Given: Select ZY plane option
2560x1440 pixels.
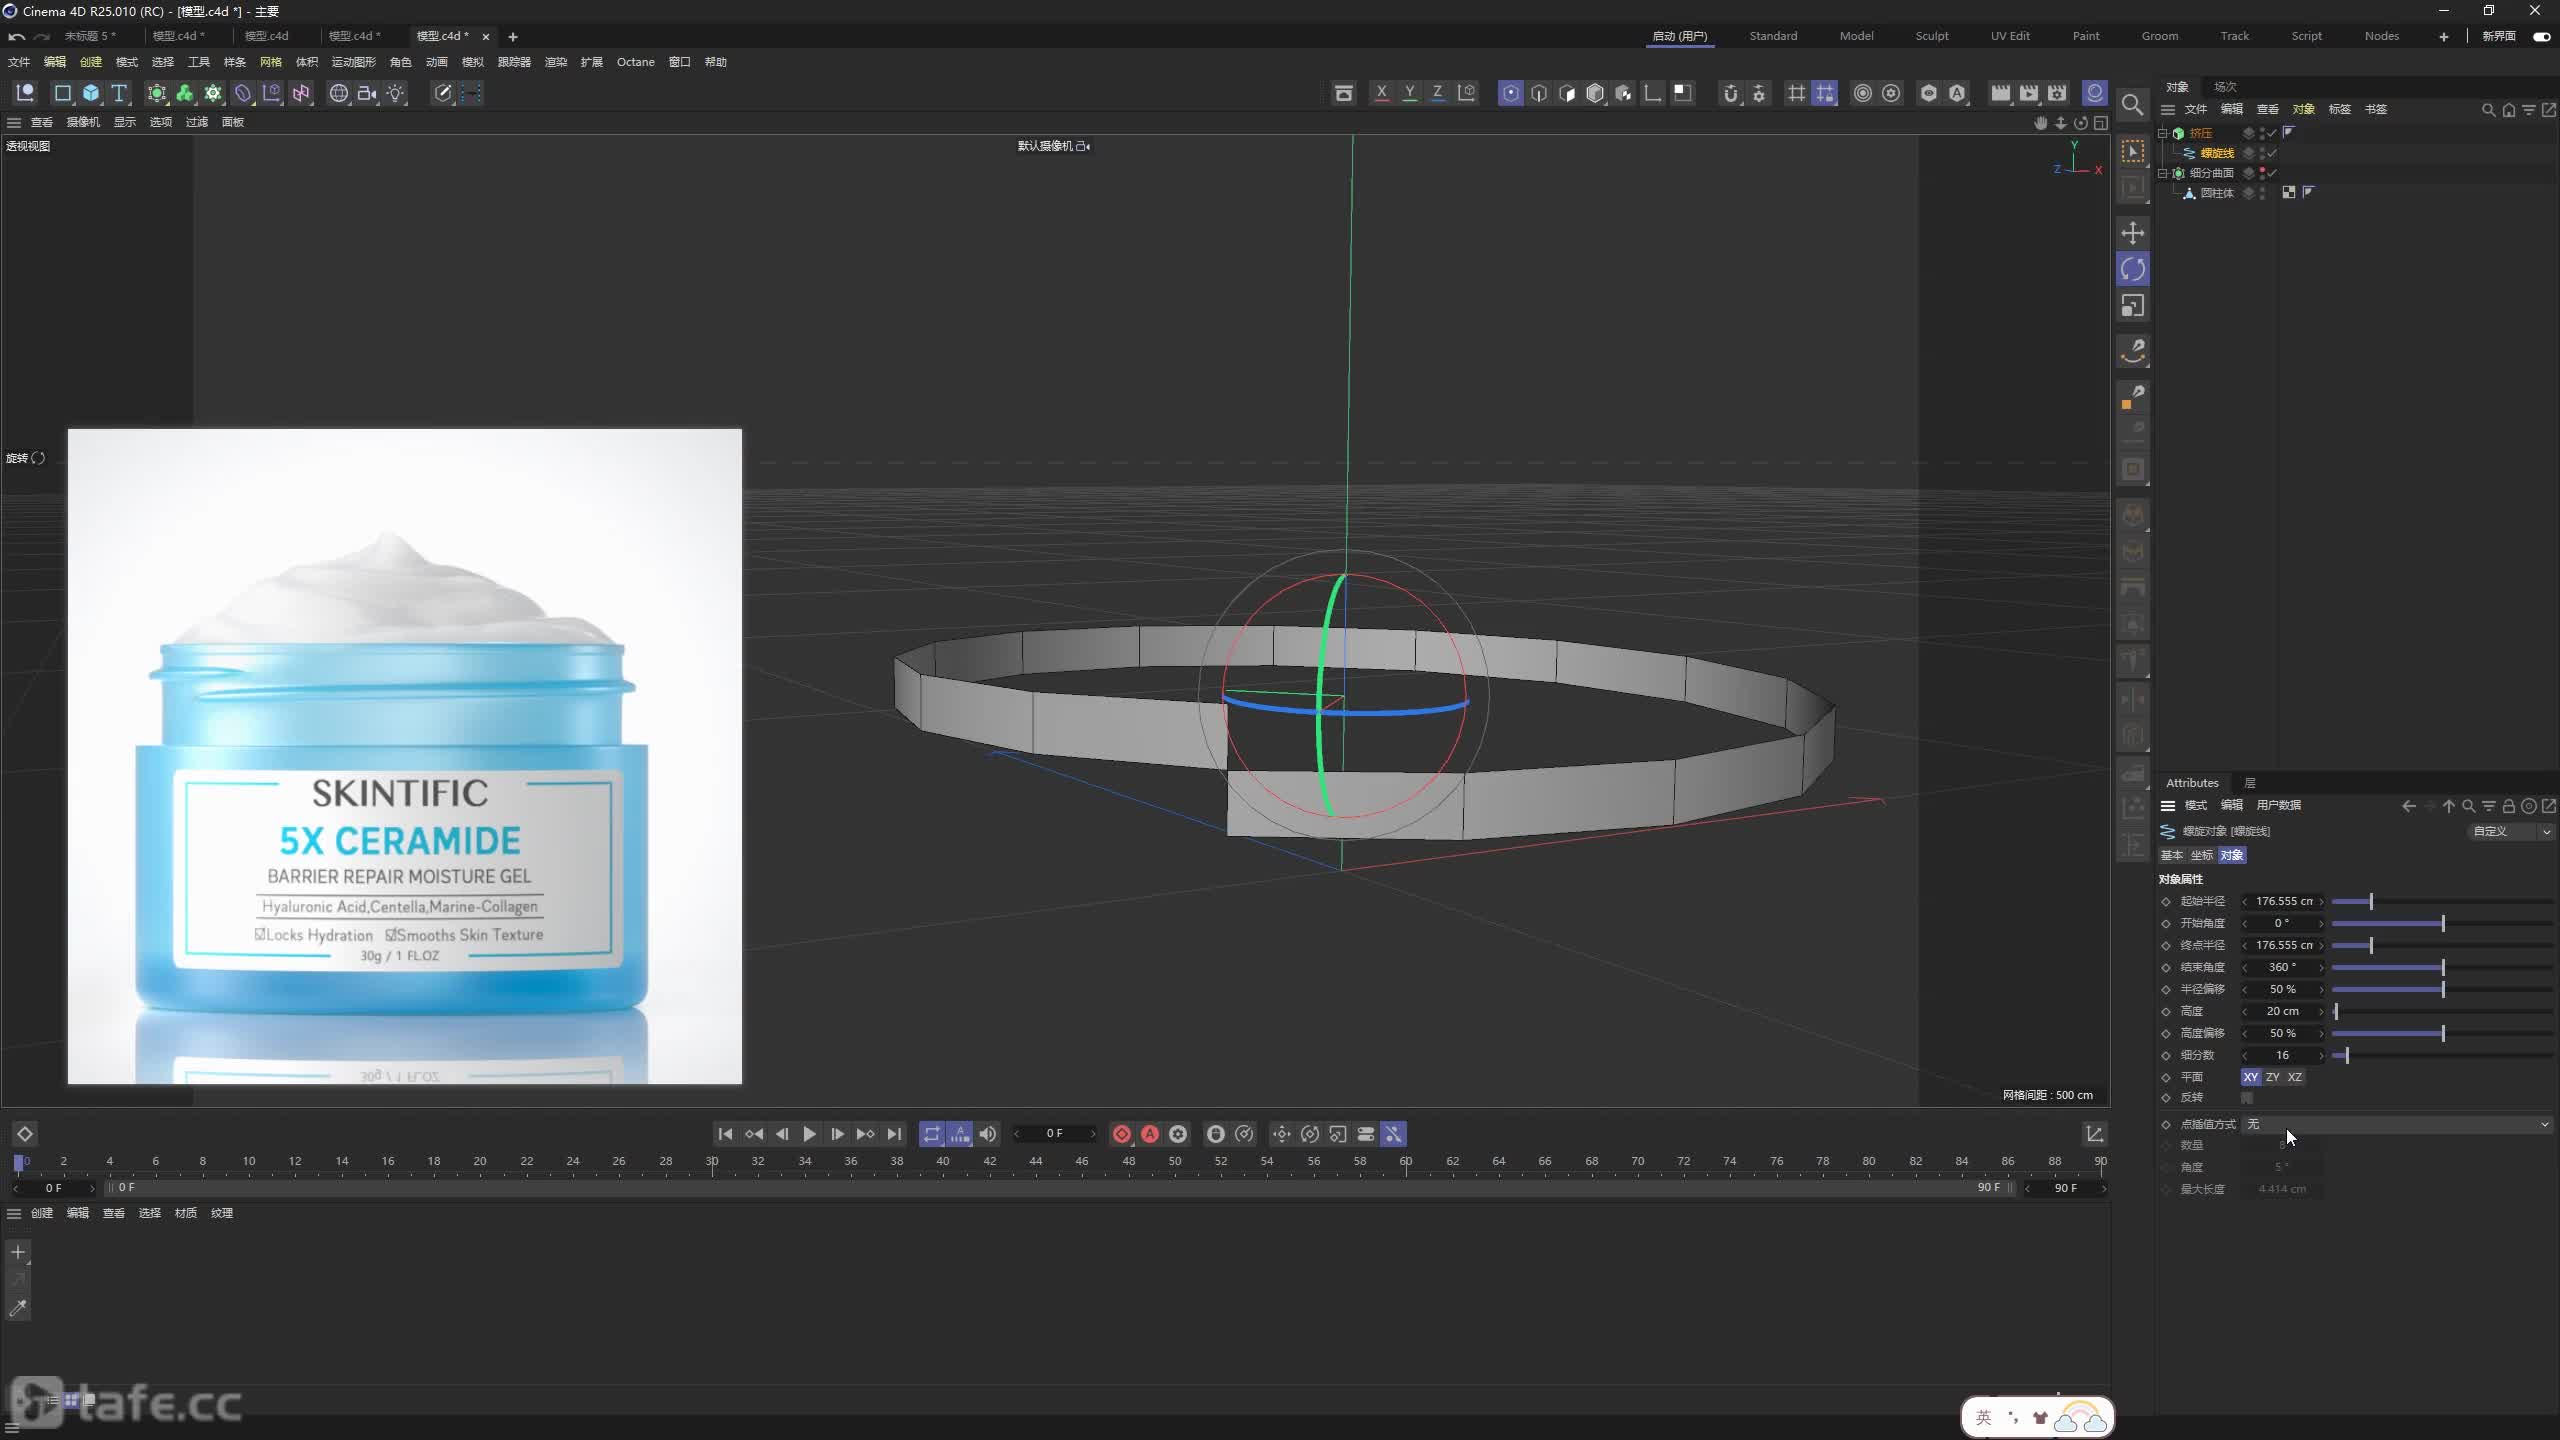Looking at the screenshot, I should coord(2272,1077).
